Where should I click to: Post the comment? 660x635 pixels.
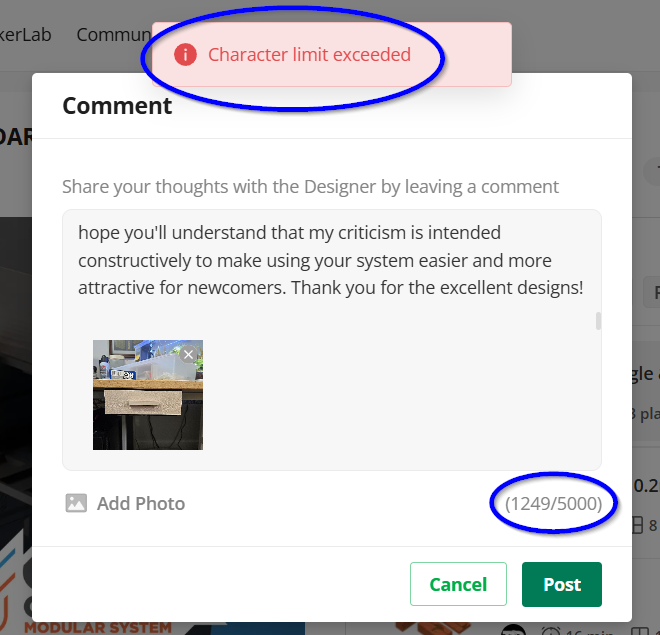pyautogui.click(x=562, y=584)
